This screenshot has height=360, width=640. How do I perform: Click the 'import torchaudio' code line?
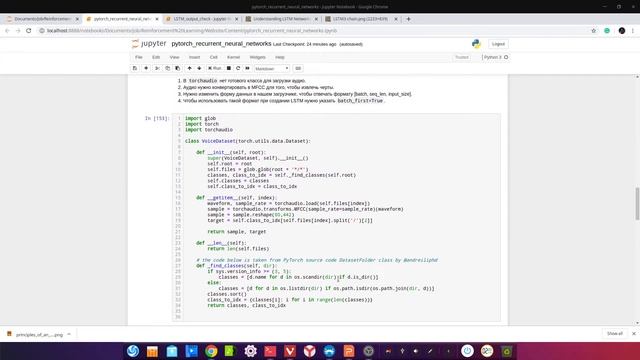pos(209,130)
